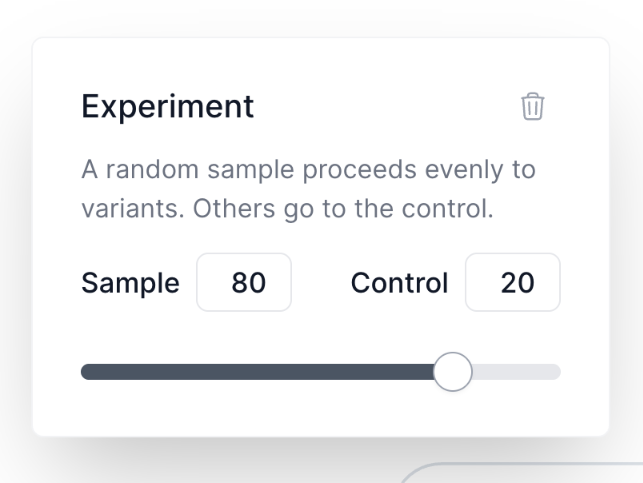Click the light unfilled slider track
643x483 pixels.
click(515, 372)
